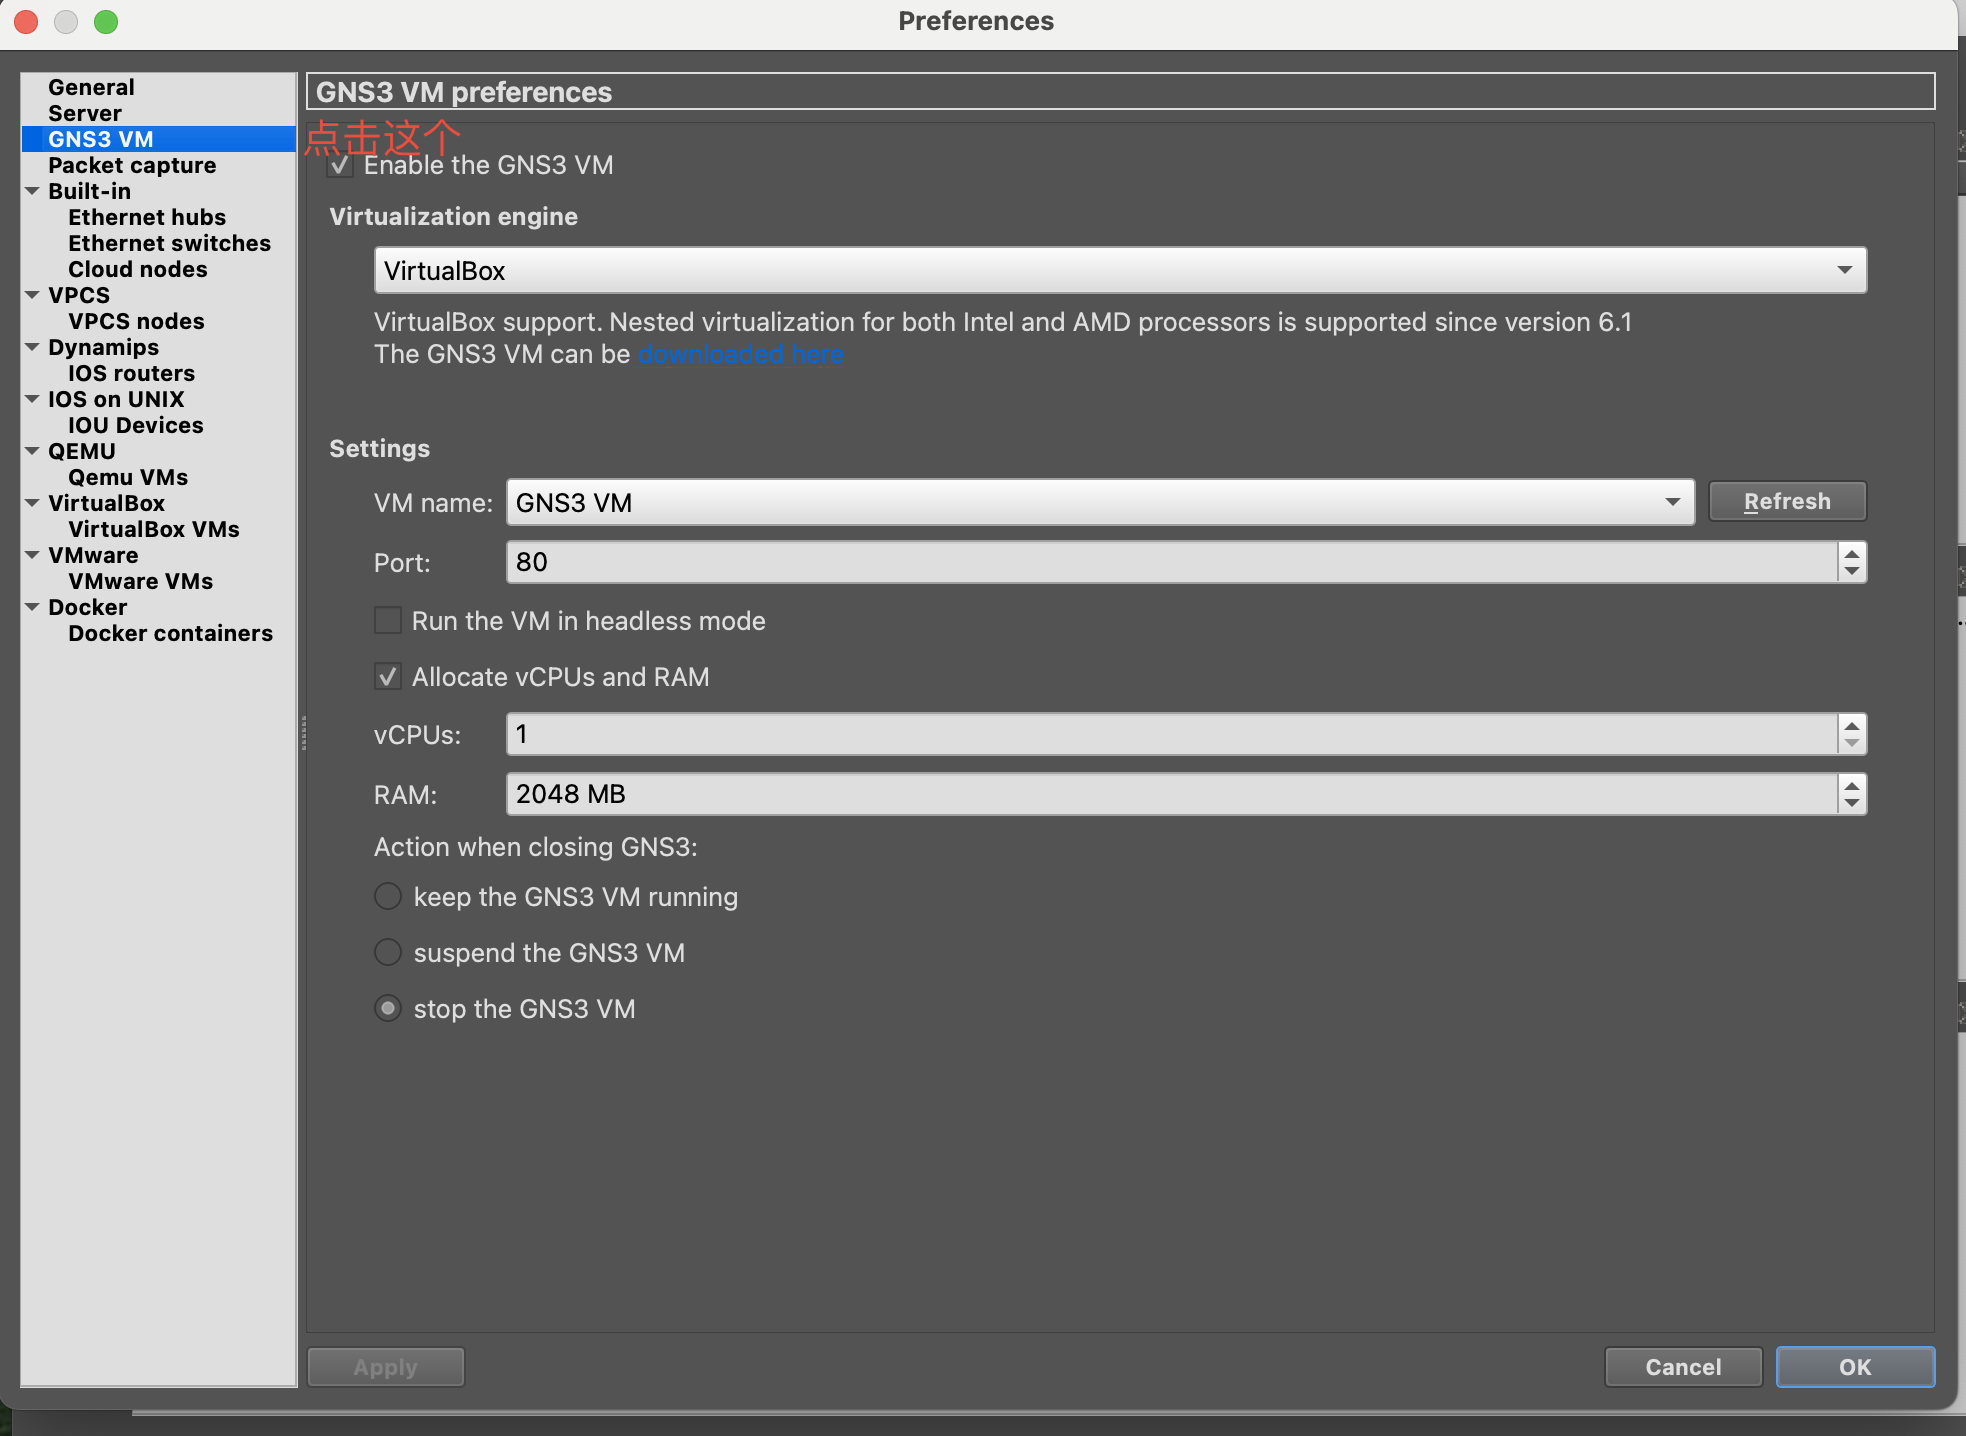This screenshot has height=1436, width=1966.
Task: Click Cancel to discard changes
Action: click(x=1683, y=1367)
